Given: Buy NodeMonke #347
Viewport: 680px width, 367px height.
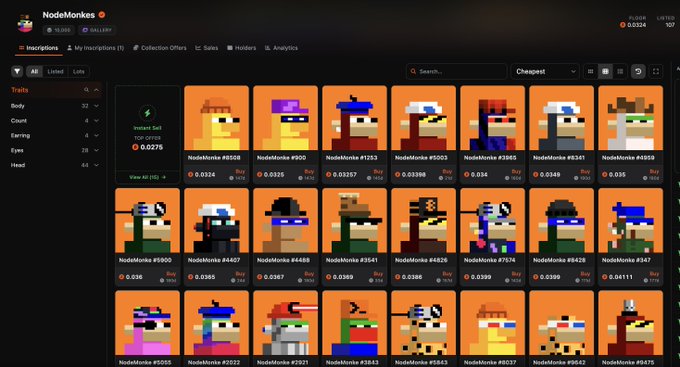Looking at the screenshot, I should [x=654, y=274].
